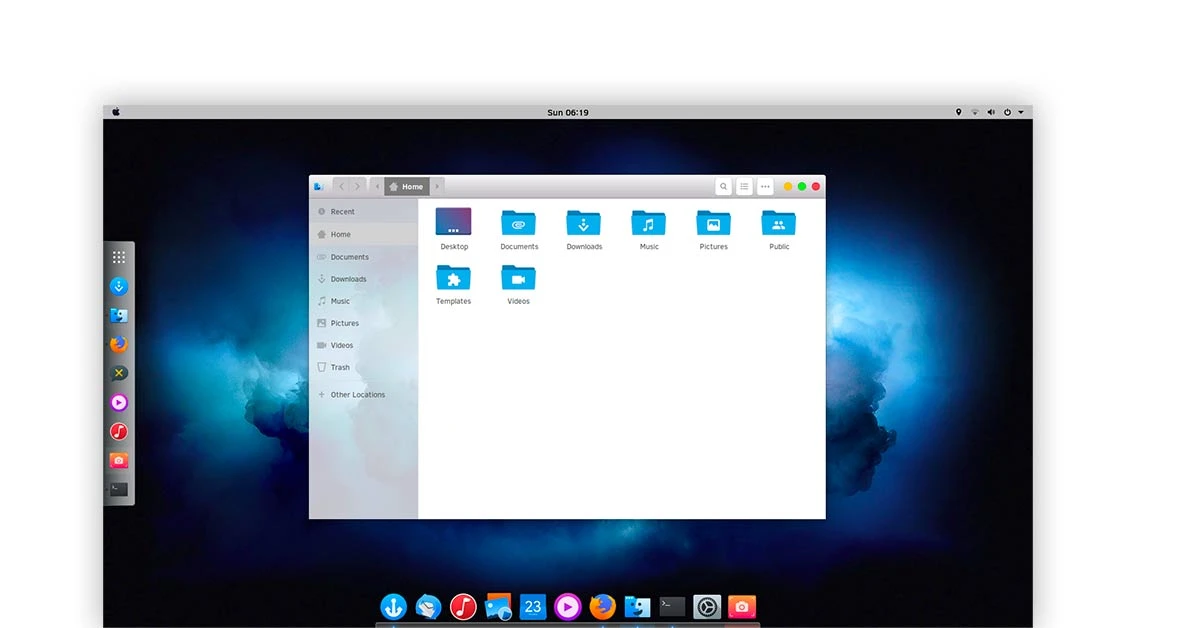Expand the path chevron next to Home
Image resolution: width=1200 pixels, height=628 pixels.
click(x=437, y=186)
